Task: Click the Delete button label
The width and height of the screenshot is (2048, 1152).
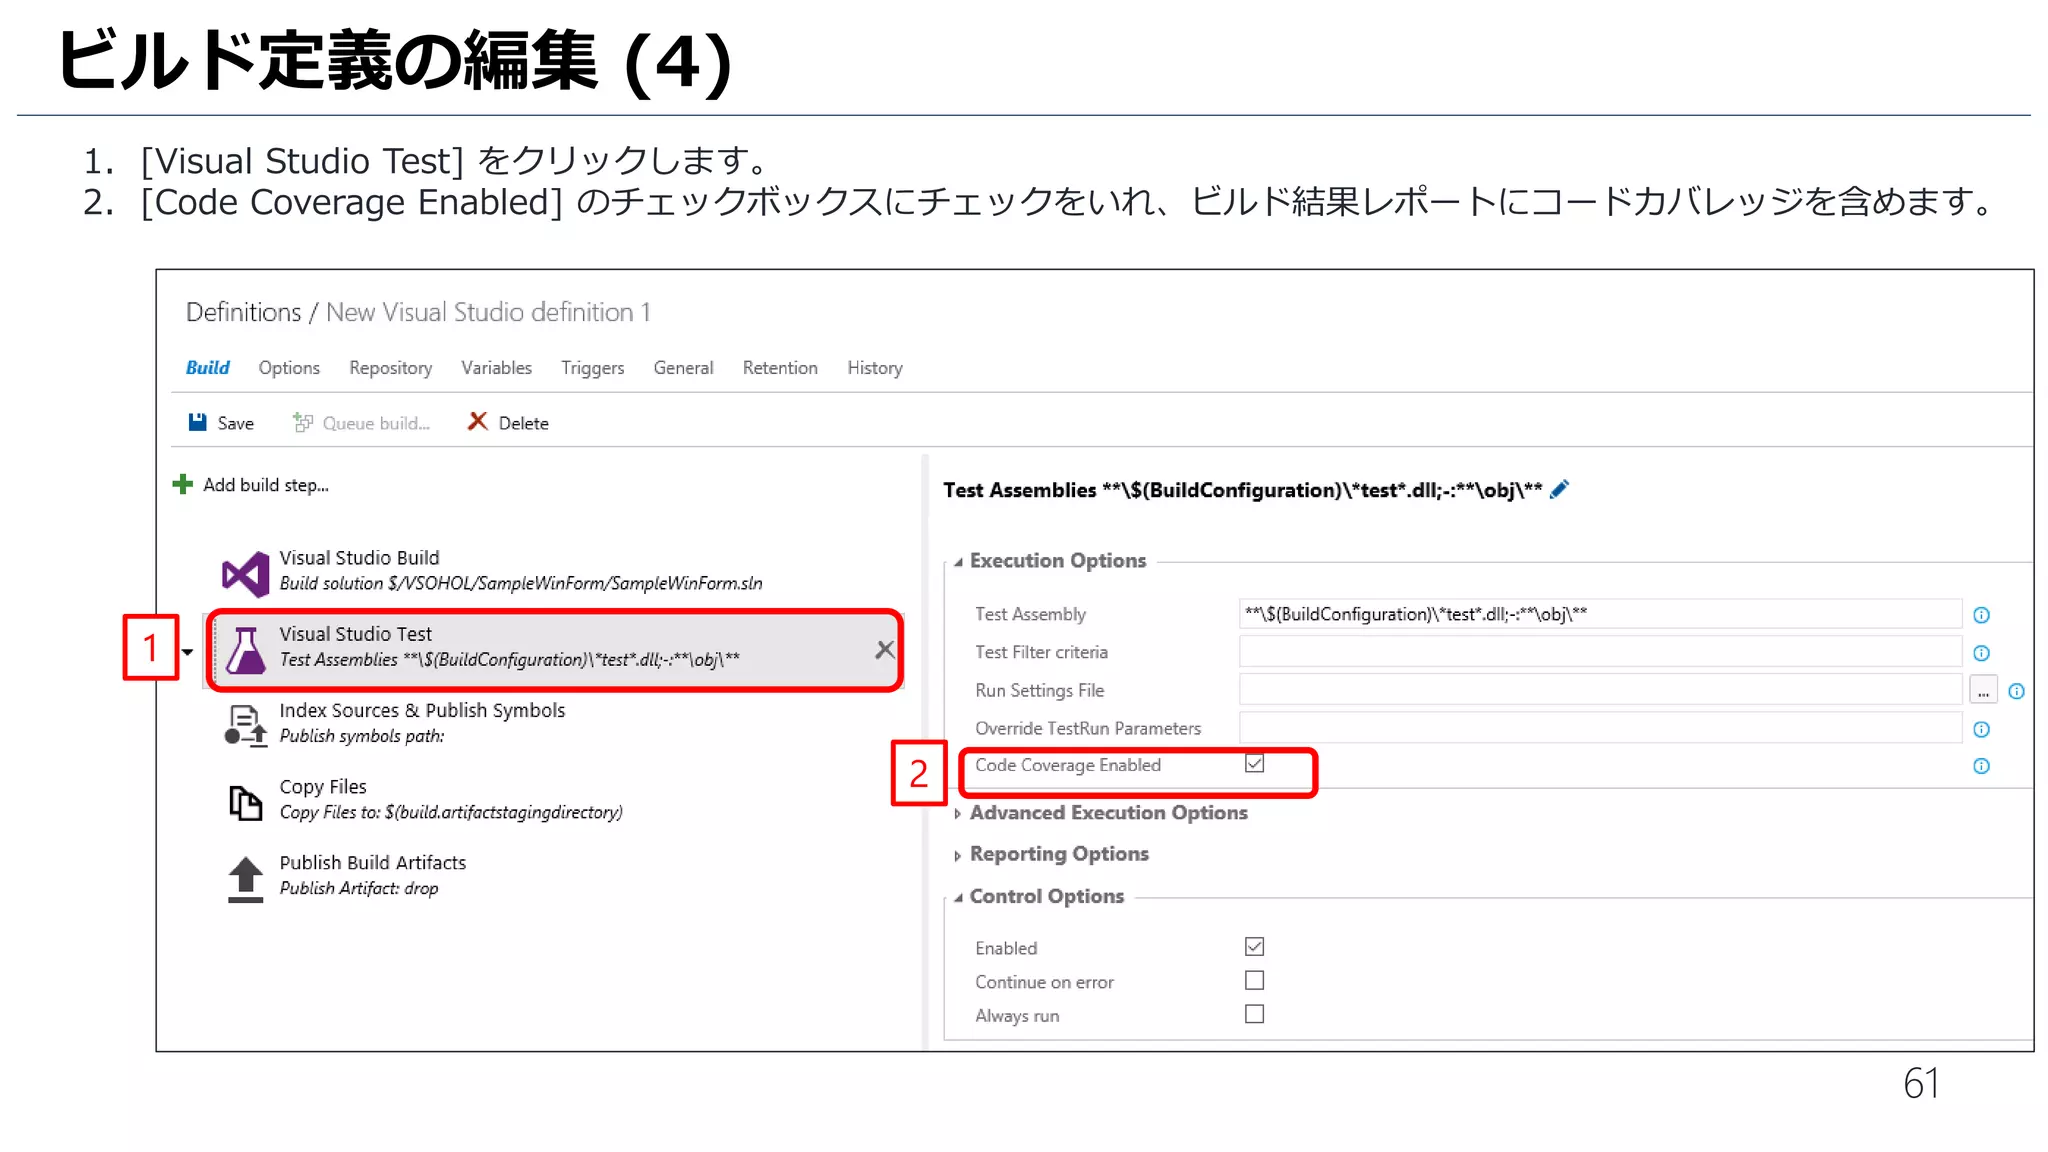Action: pyautogui.click(x=524, y=423)
